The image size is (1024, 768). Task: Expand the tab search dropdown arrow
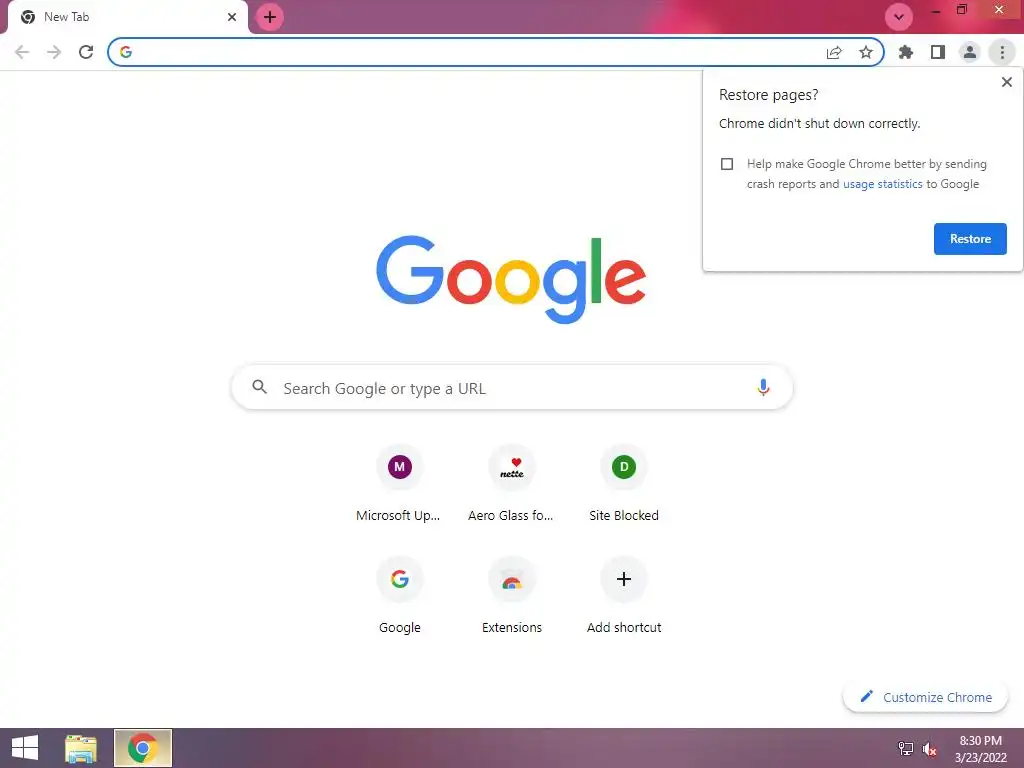pyautogui.click(x=899, y=17)
